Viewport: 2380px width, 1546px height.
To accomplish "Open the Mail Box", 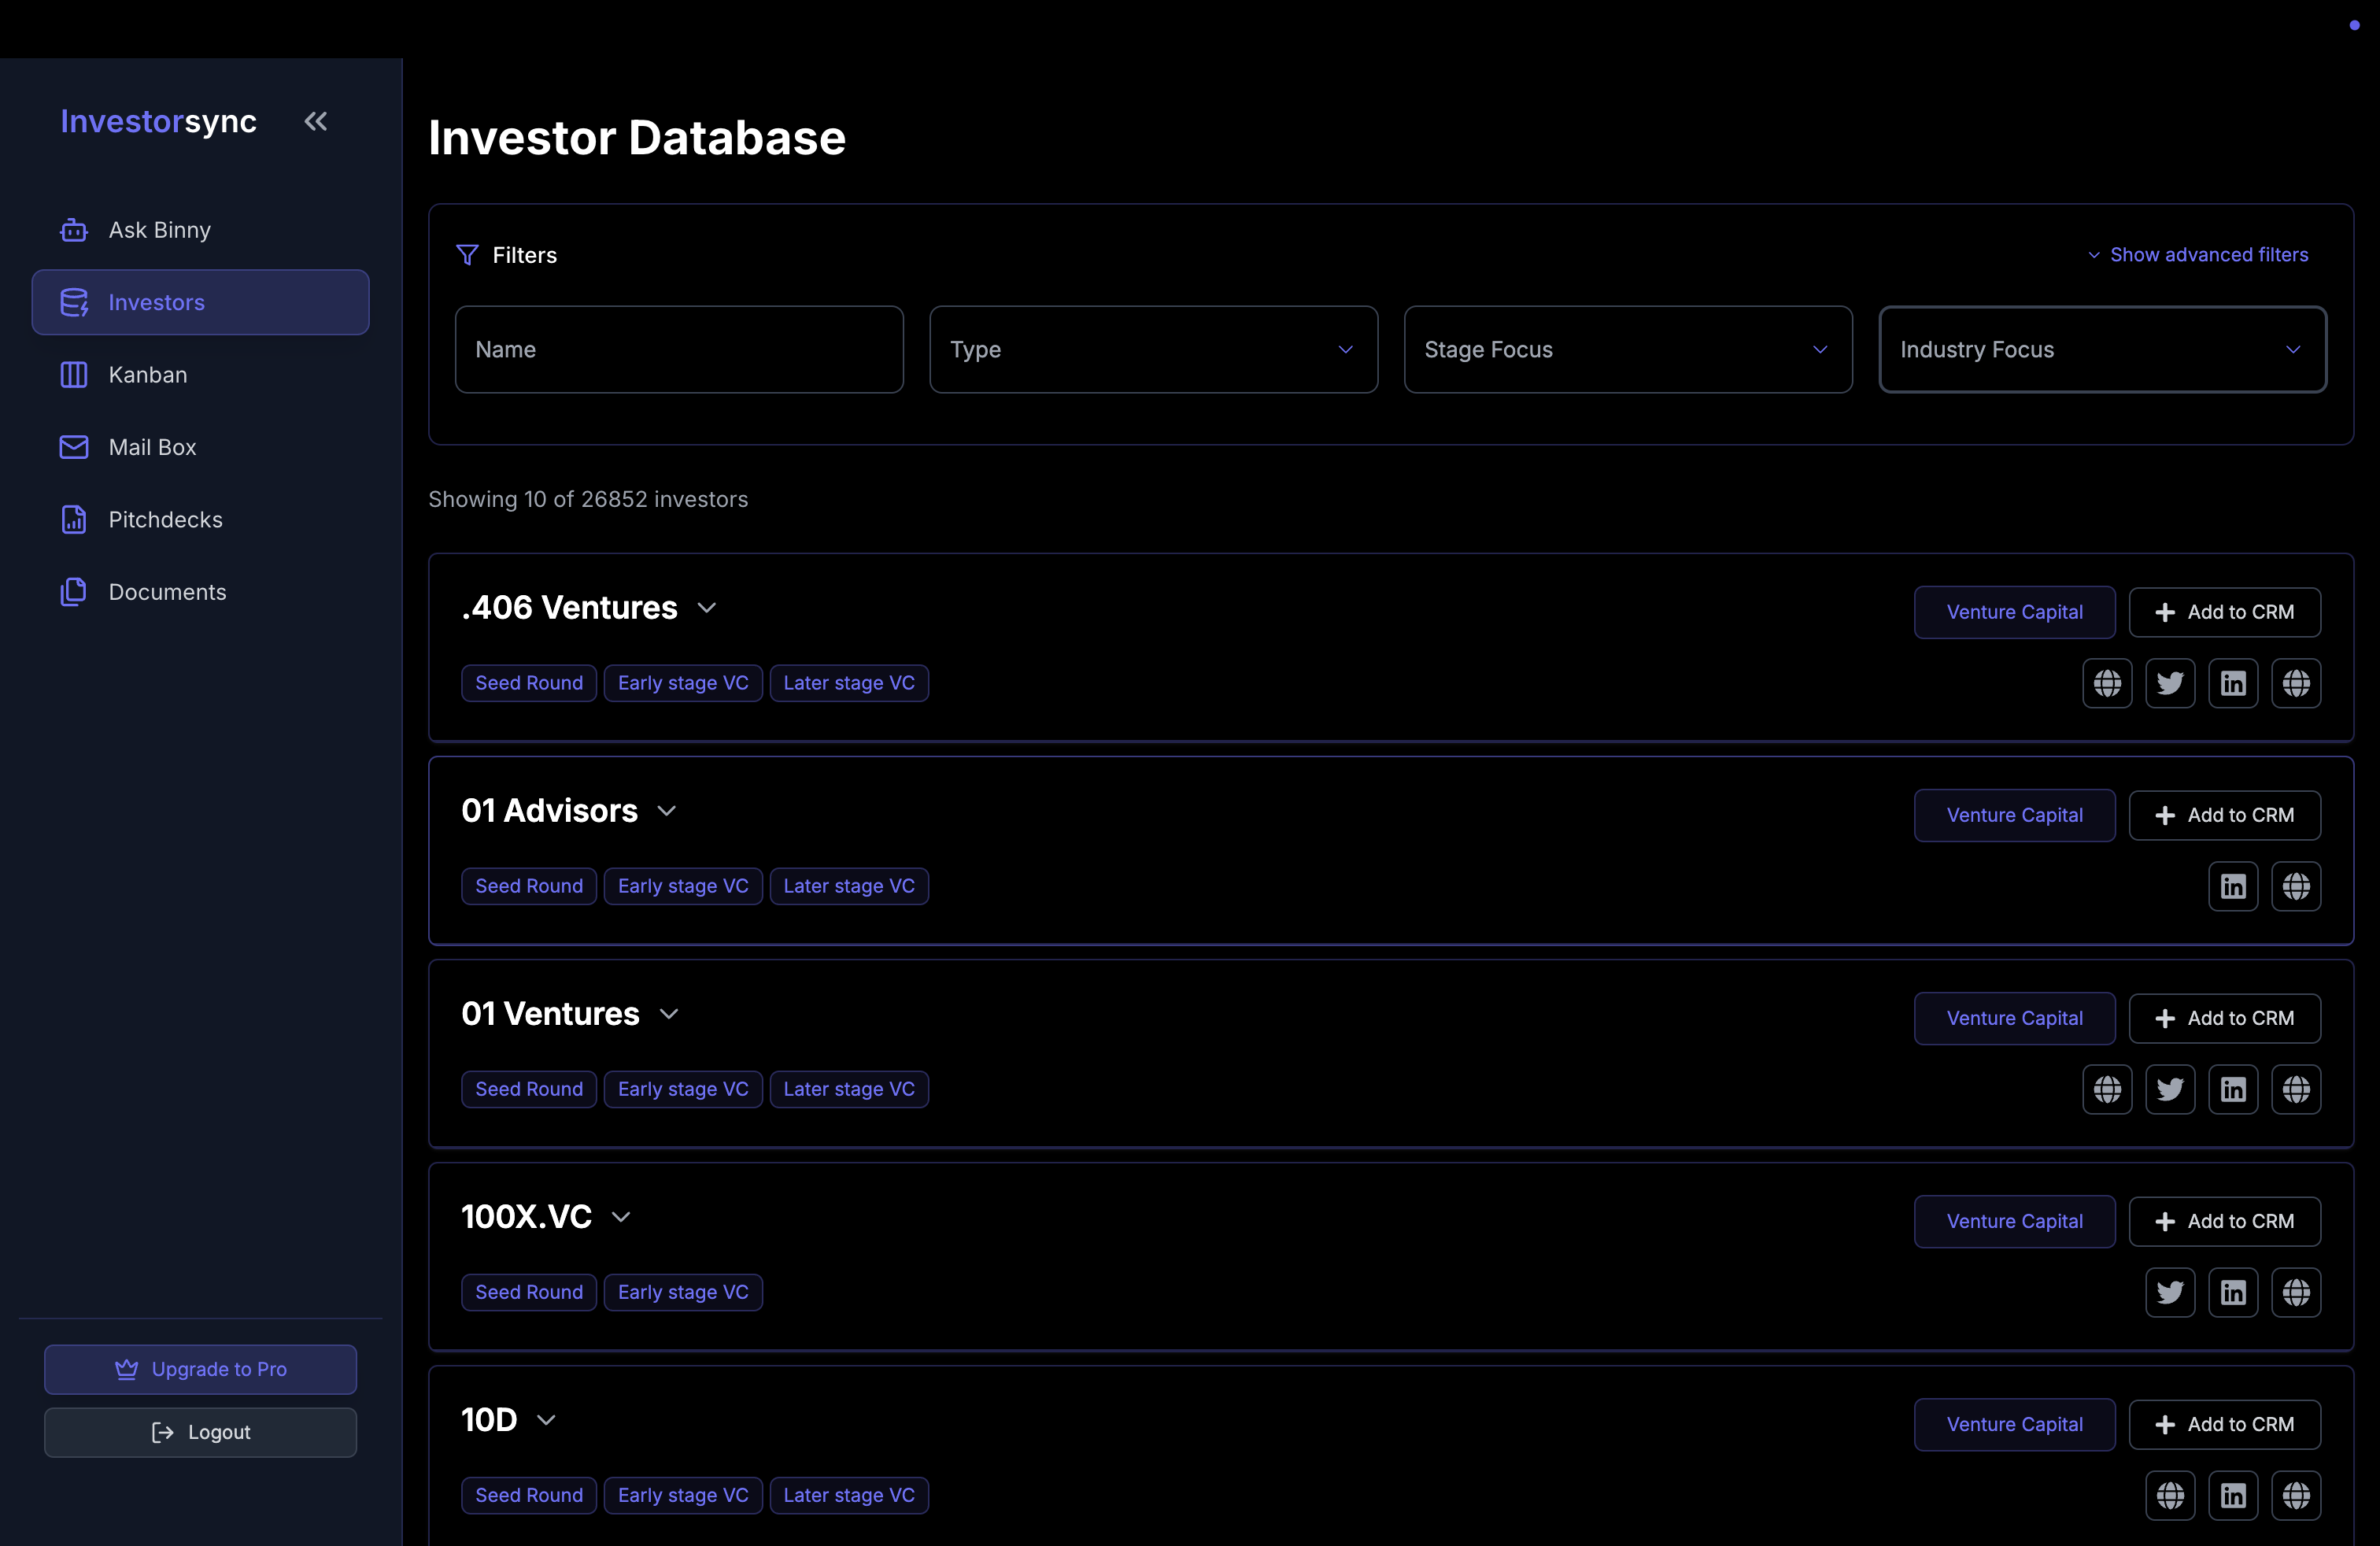I will 152,447.
